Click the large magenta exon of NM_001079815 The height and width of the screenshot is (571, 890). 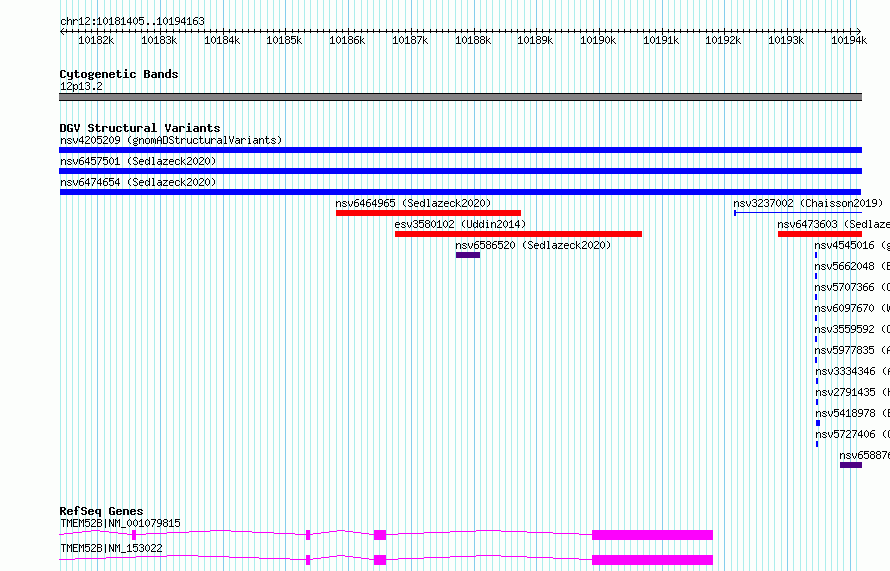point(652,535)
